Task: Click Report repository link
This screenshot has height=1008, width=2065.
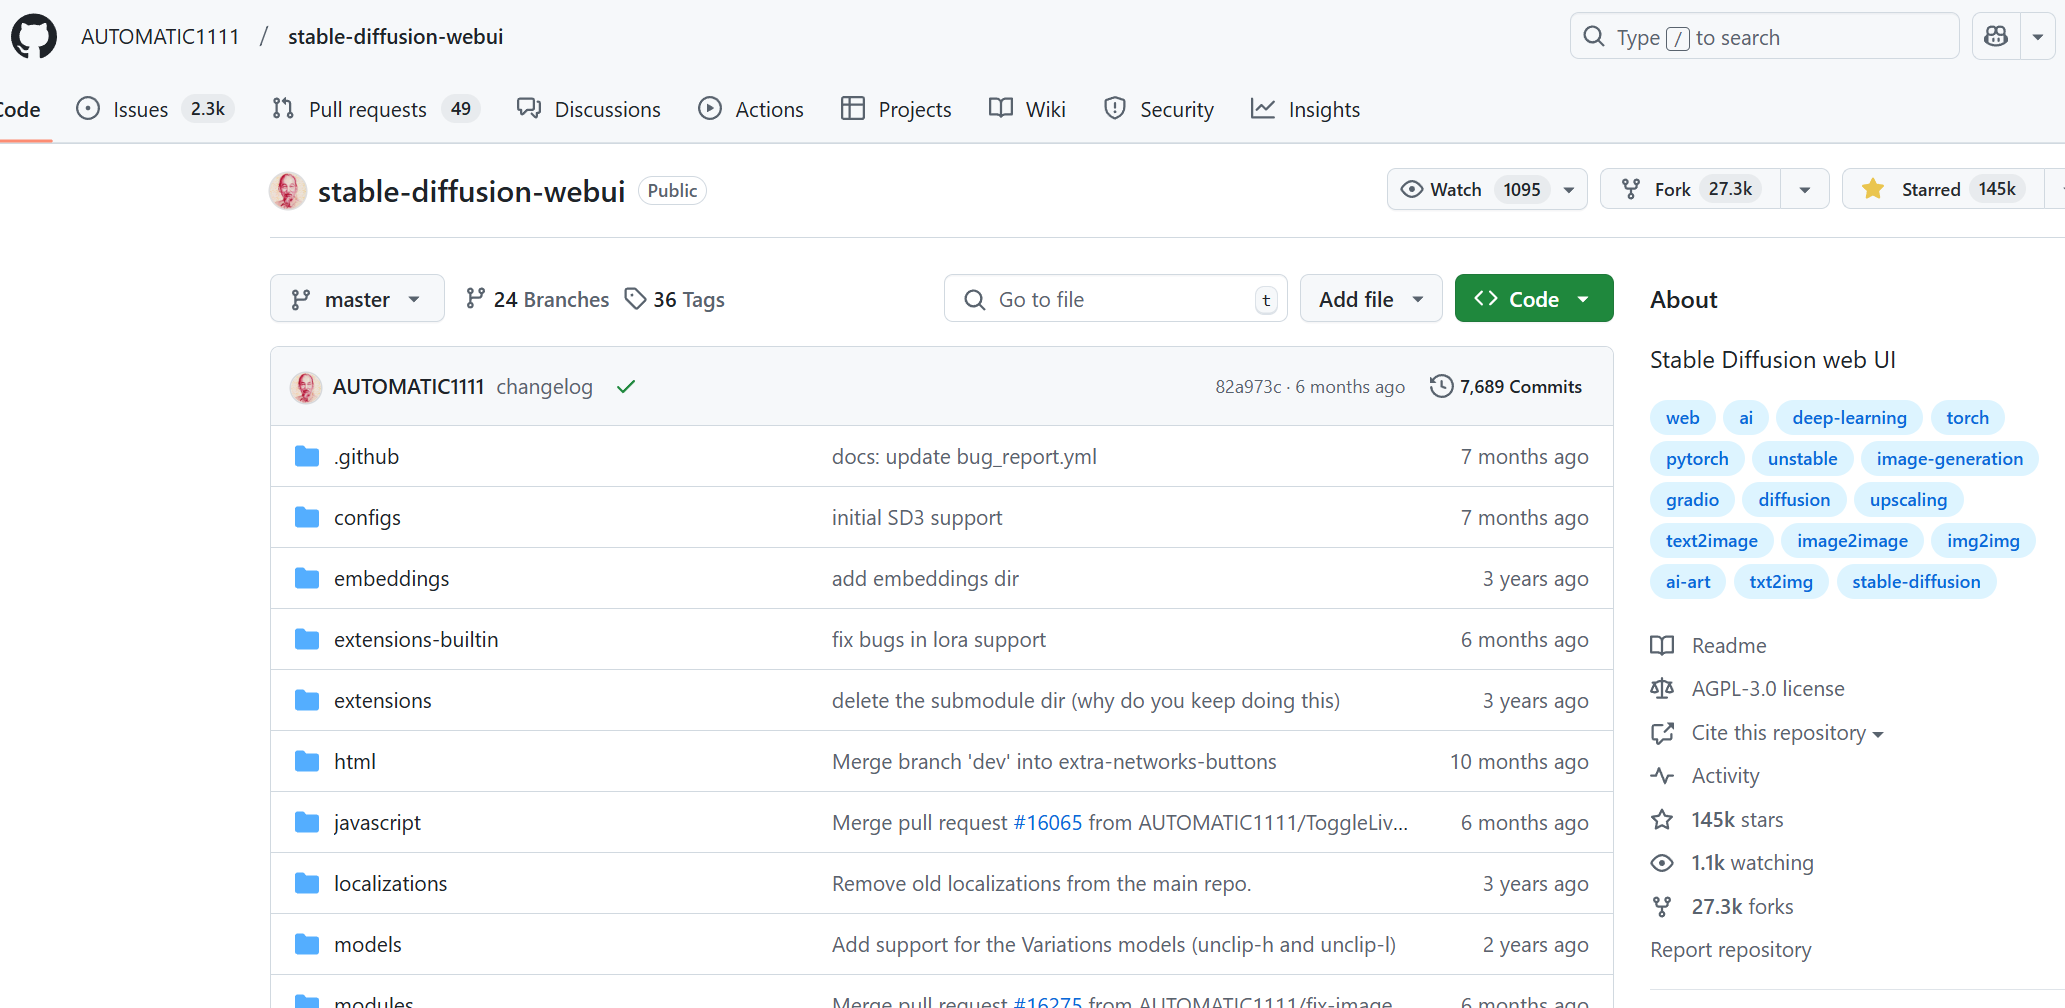Action: (1730, 950)
